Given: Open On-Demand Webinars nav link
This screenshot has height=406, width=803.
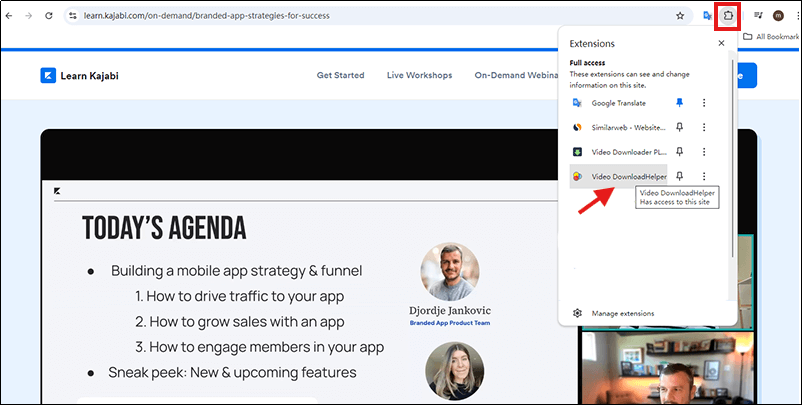Looking at the screenshot, I should point(516,75).
